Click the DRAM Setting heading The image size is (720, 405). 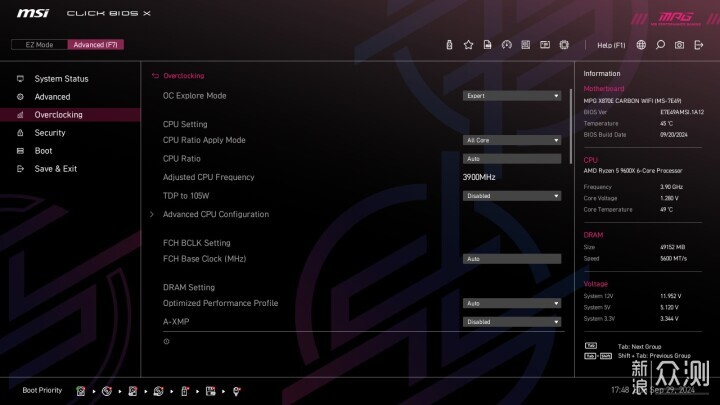pos(189,287)
